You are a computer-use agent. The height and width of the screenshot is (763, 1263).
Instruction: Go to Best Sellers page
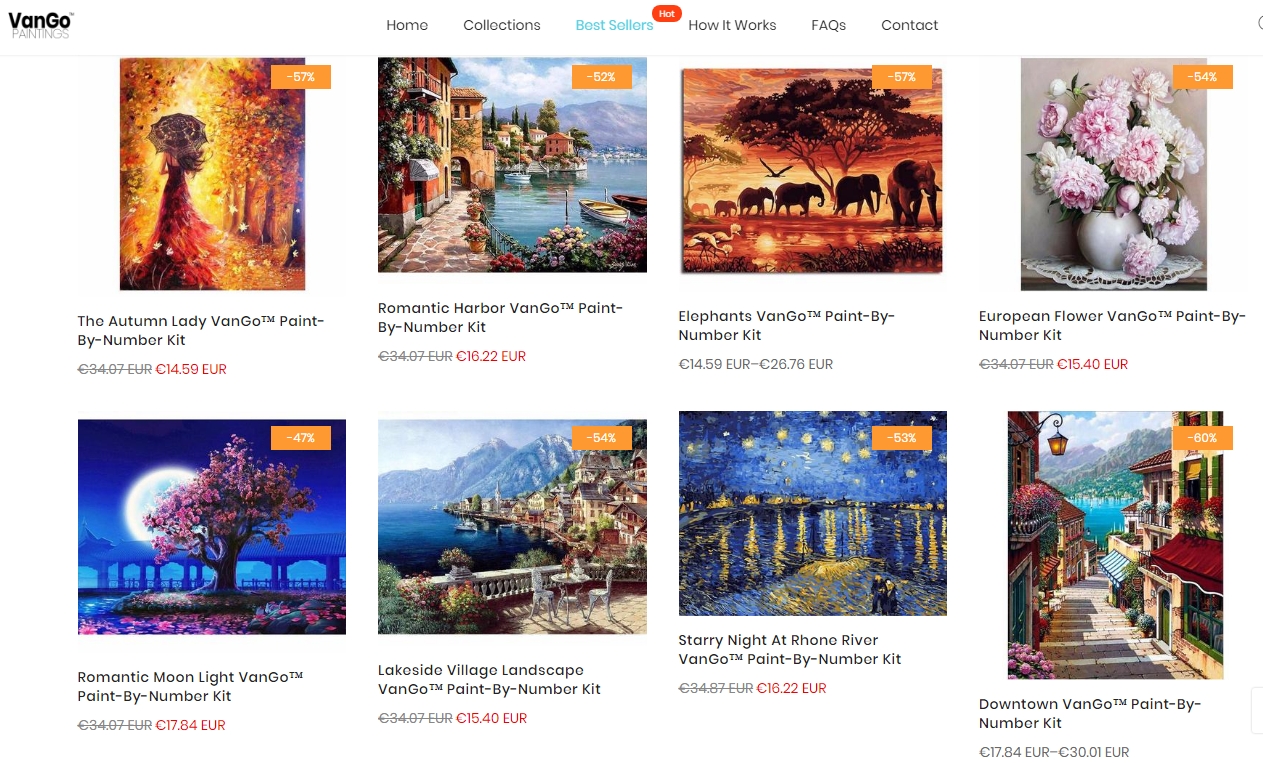[x=614, y=25]
